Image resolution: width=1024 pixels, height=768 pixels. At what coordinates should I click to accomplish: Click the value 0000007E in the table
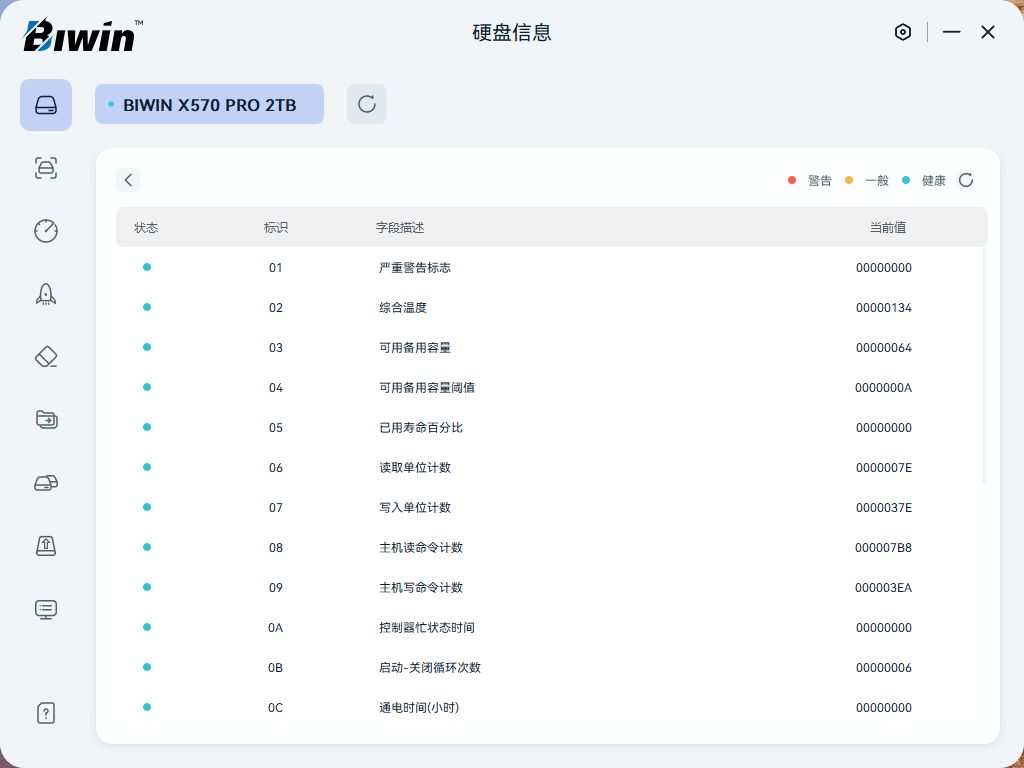click(884, 468)
